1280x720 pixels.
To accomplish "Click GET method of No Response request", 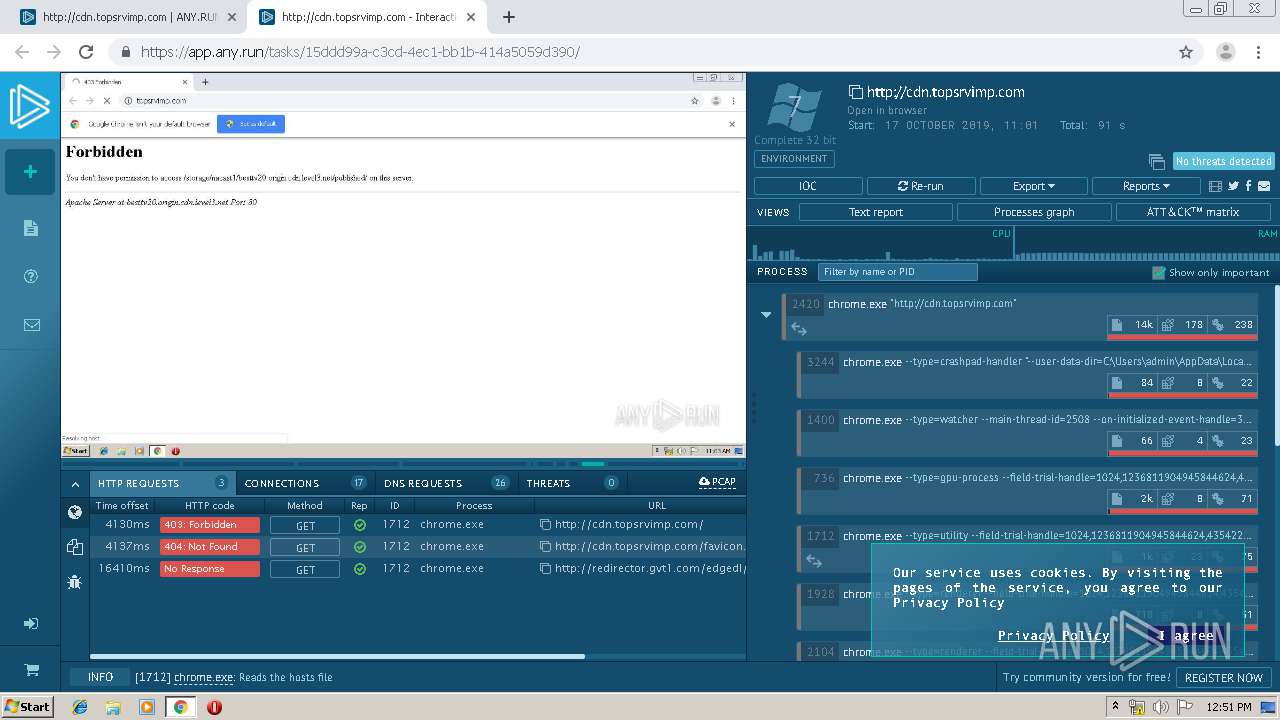I will (x=305, y=569).
